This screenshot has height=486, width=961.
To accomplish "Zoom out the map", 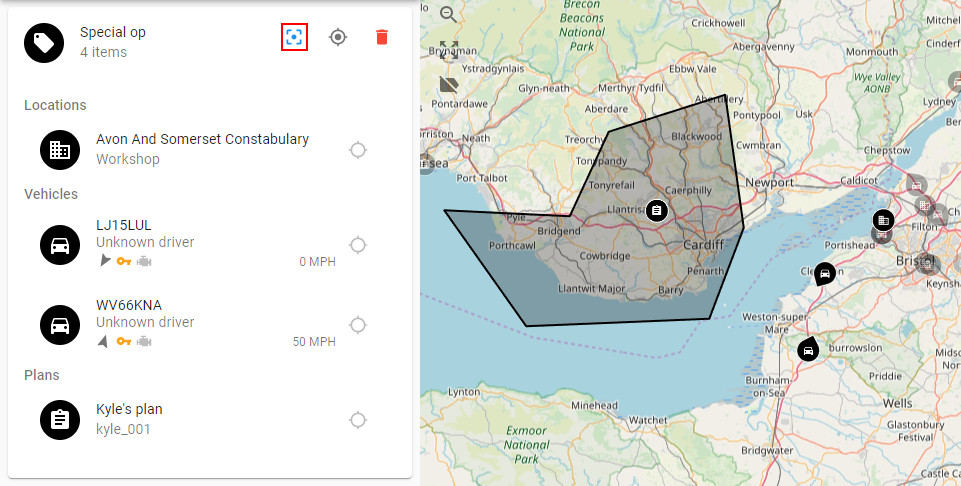I will point(449,14).
